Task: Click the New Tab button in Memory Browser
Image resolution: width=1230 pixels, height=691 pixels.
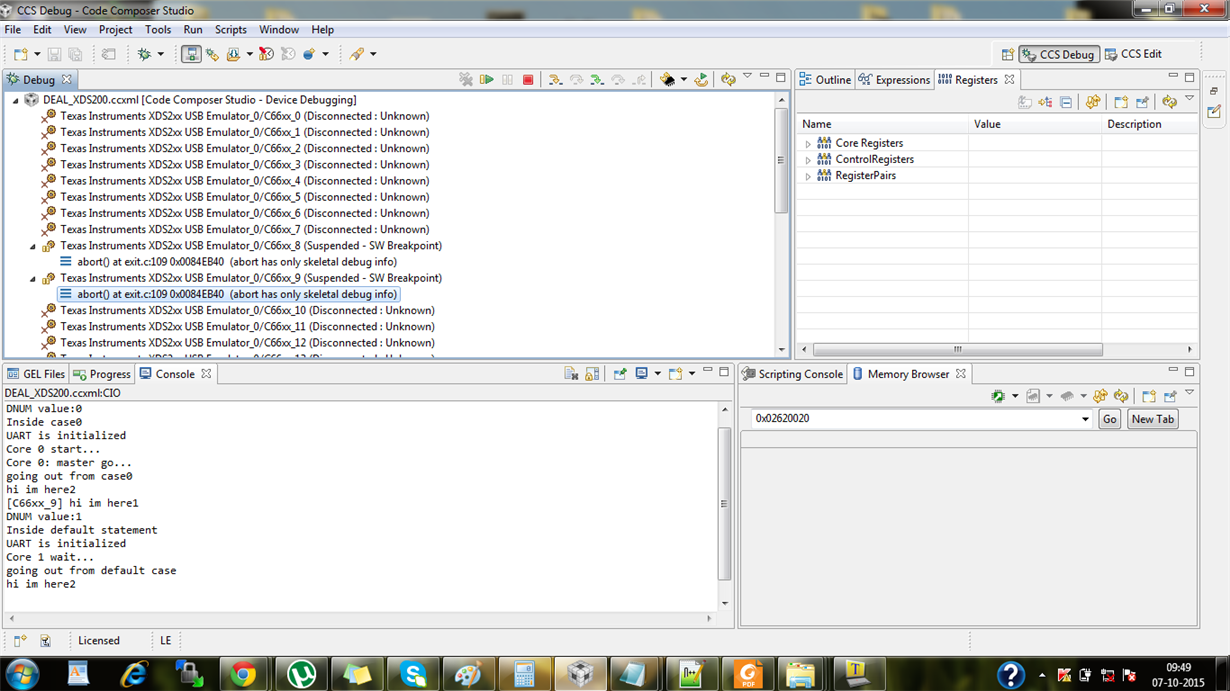Action: coord(1153,419)
